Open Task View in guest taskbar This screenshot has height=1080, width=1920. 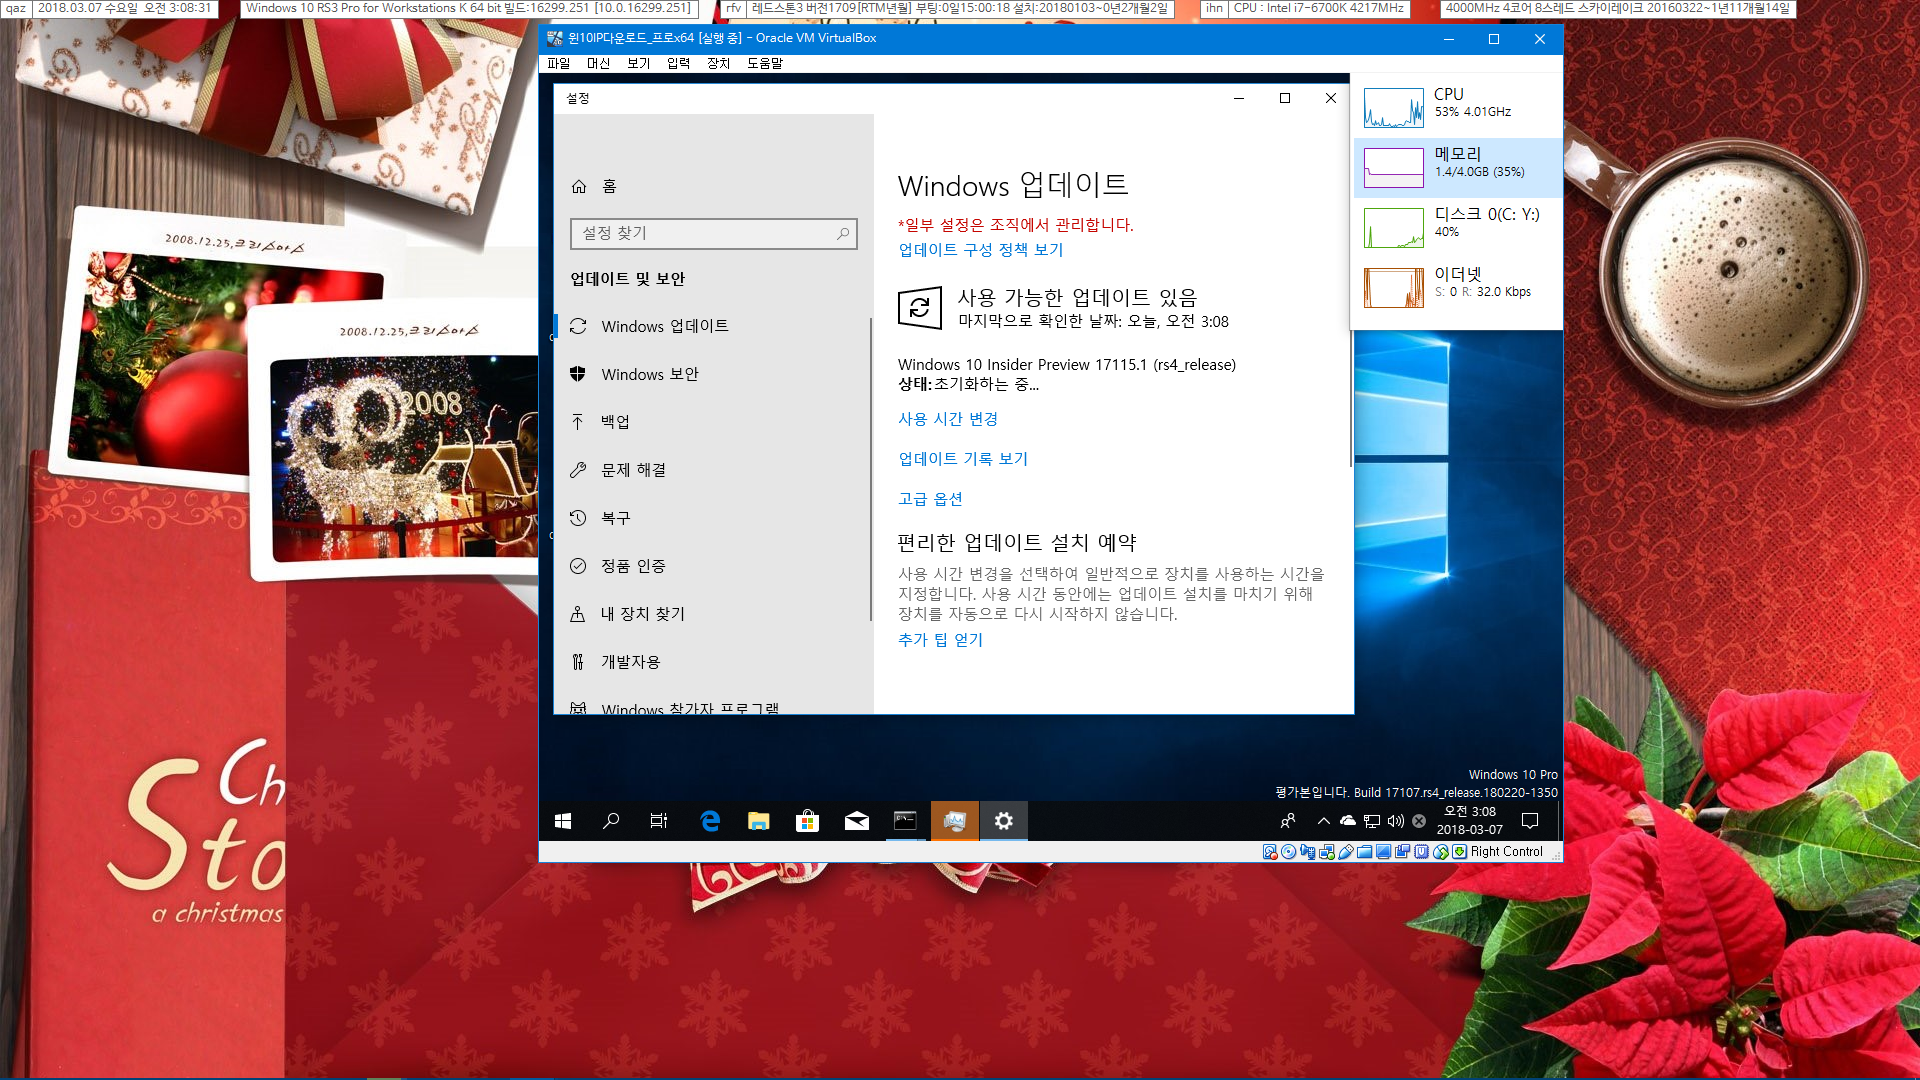659,821
